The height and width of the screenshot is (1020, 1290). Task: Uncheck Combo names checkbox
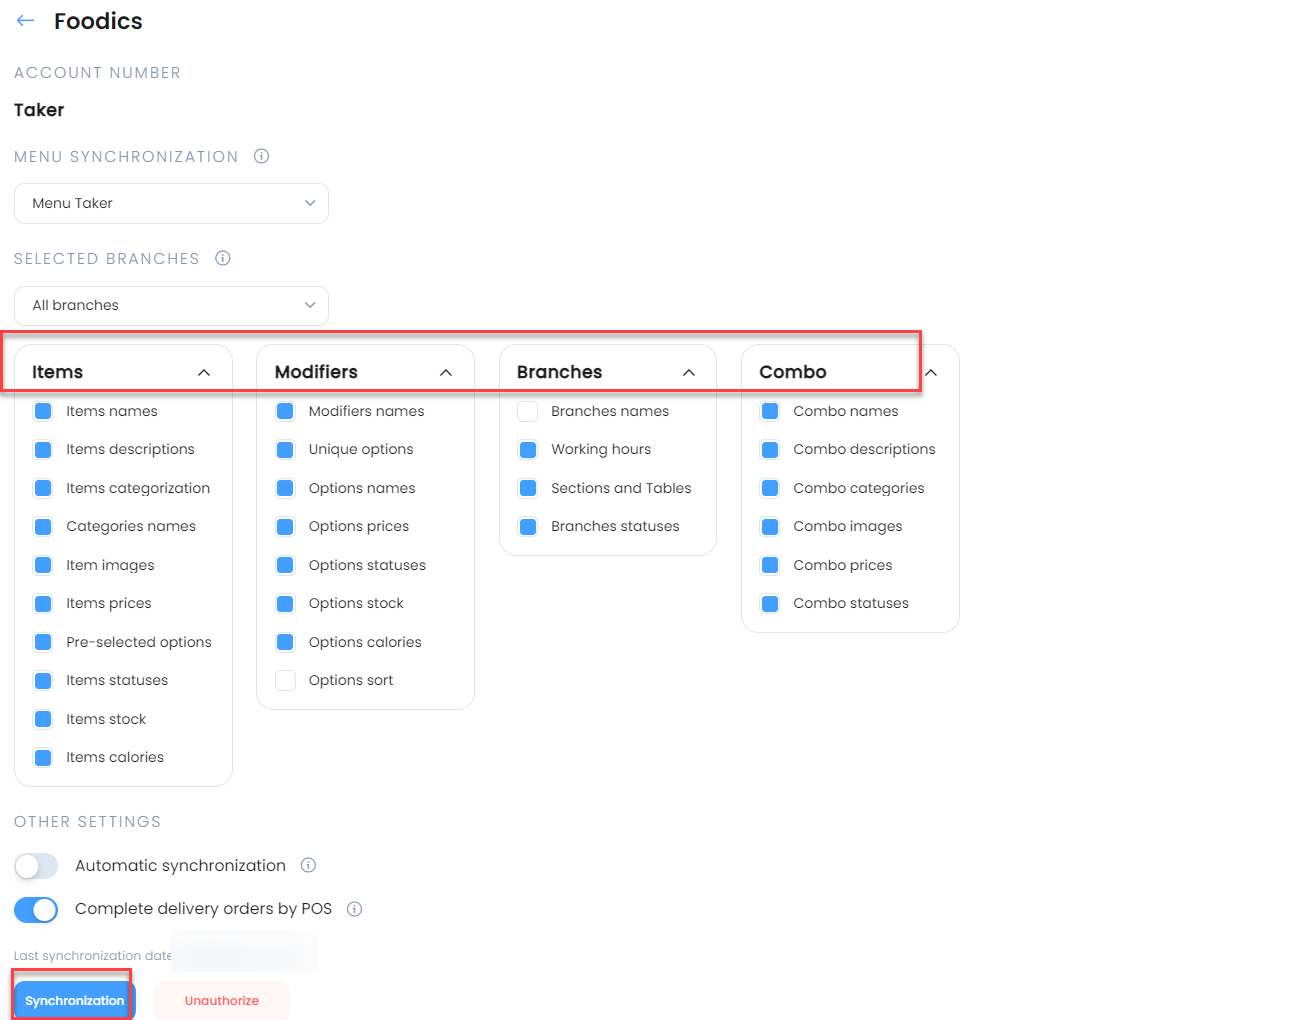(x=770, y=411)
